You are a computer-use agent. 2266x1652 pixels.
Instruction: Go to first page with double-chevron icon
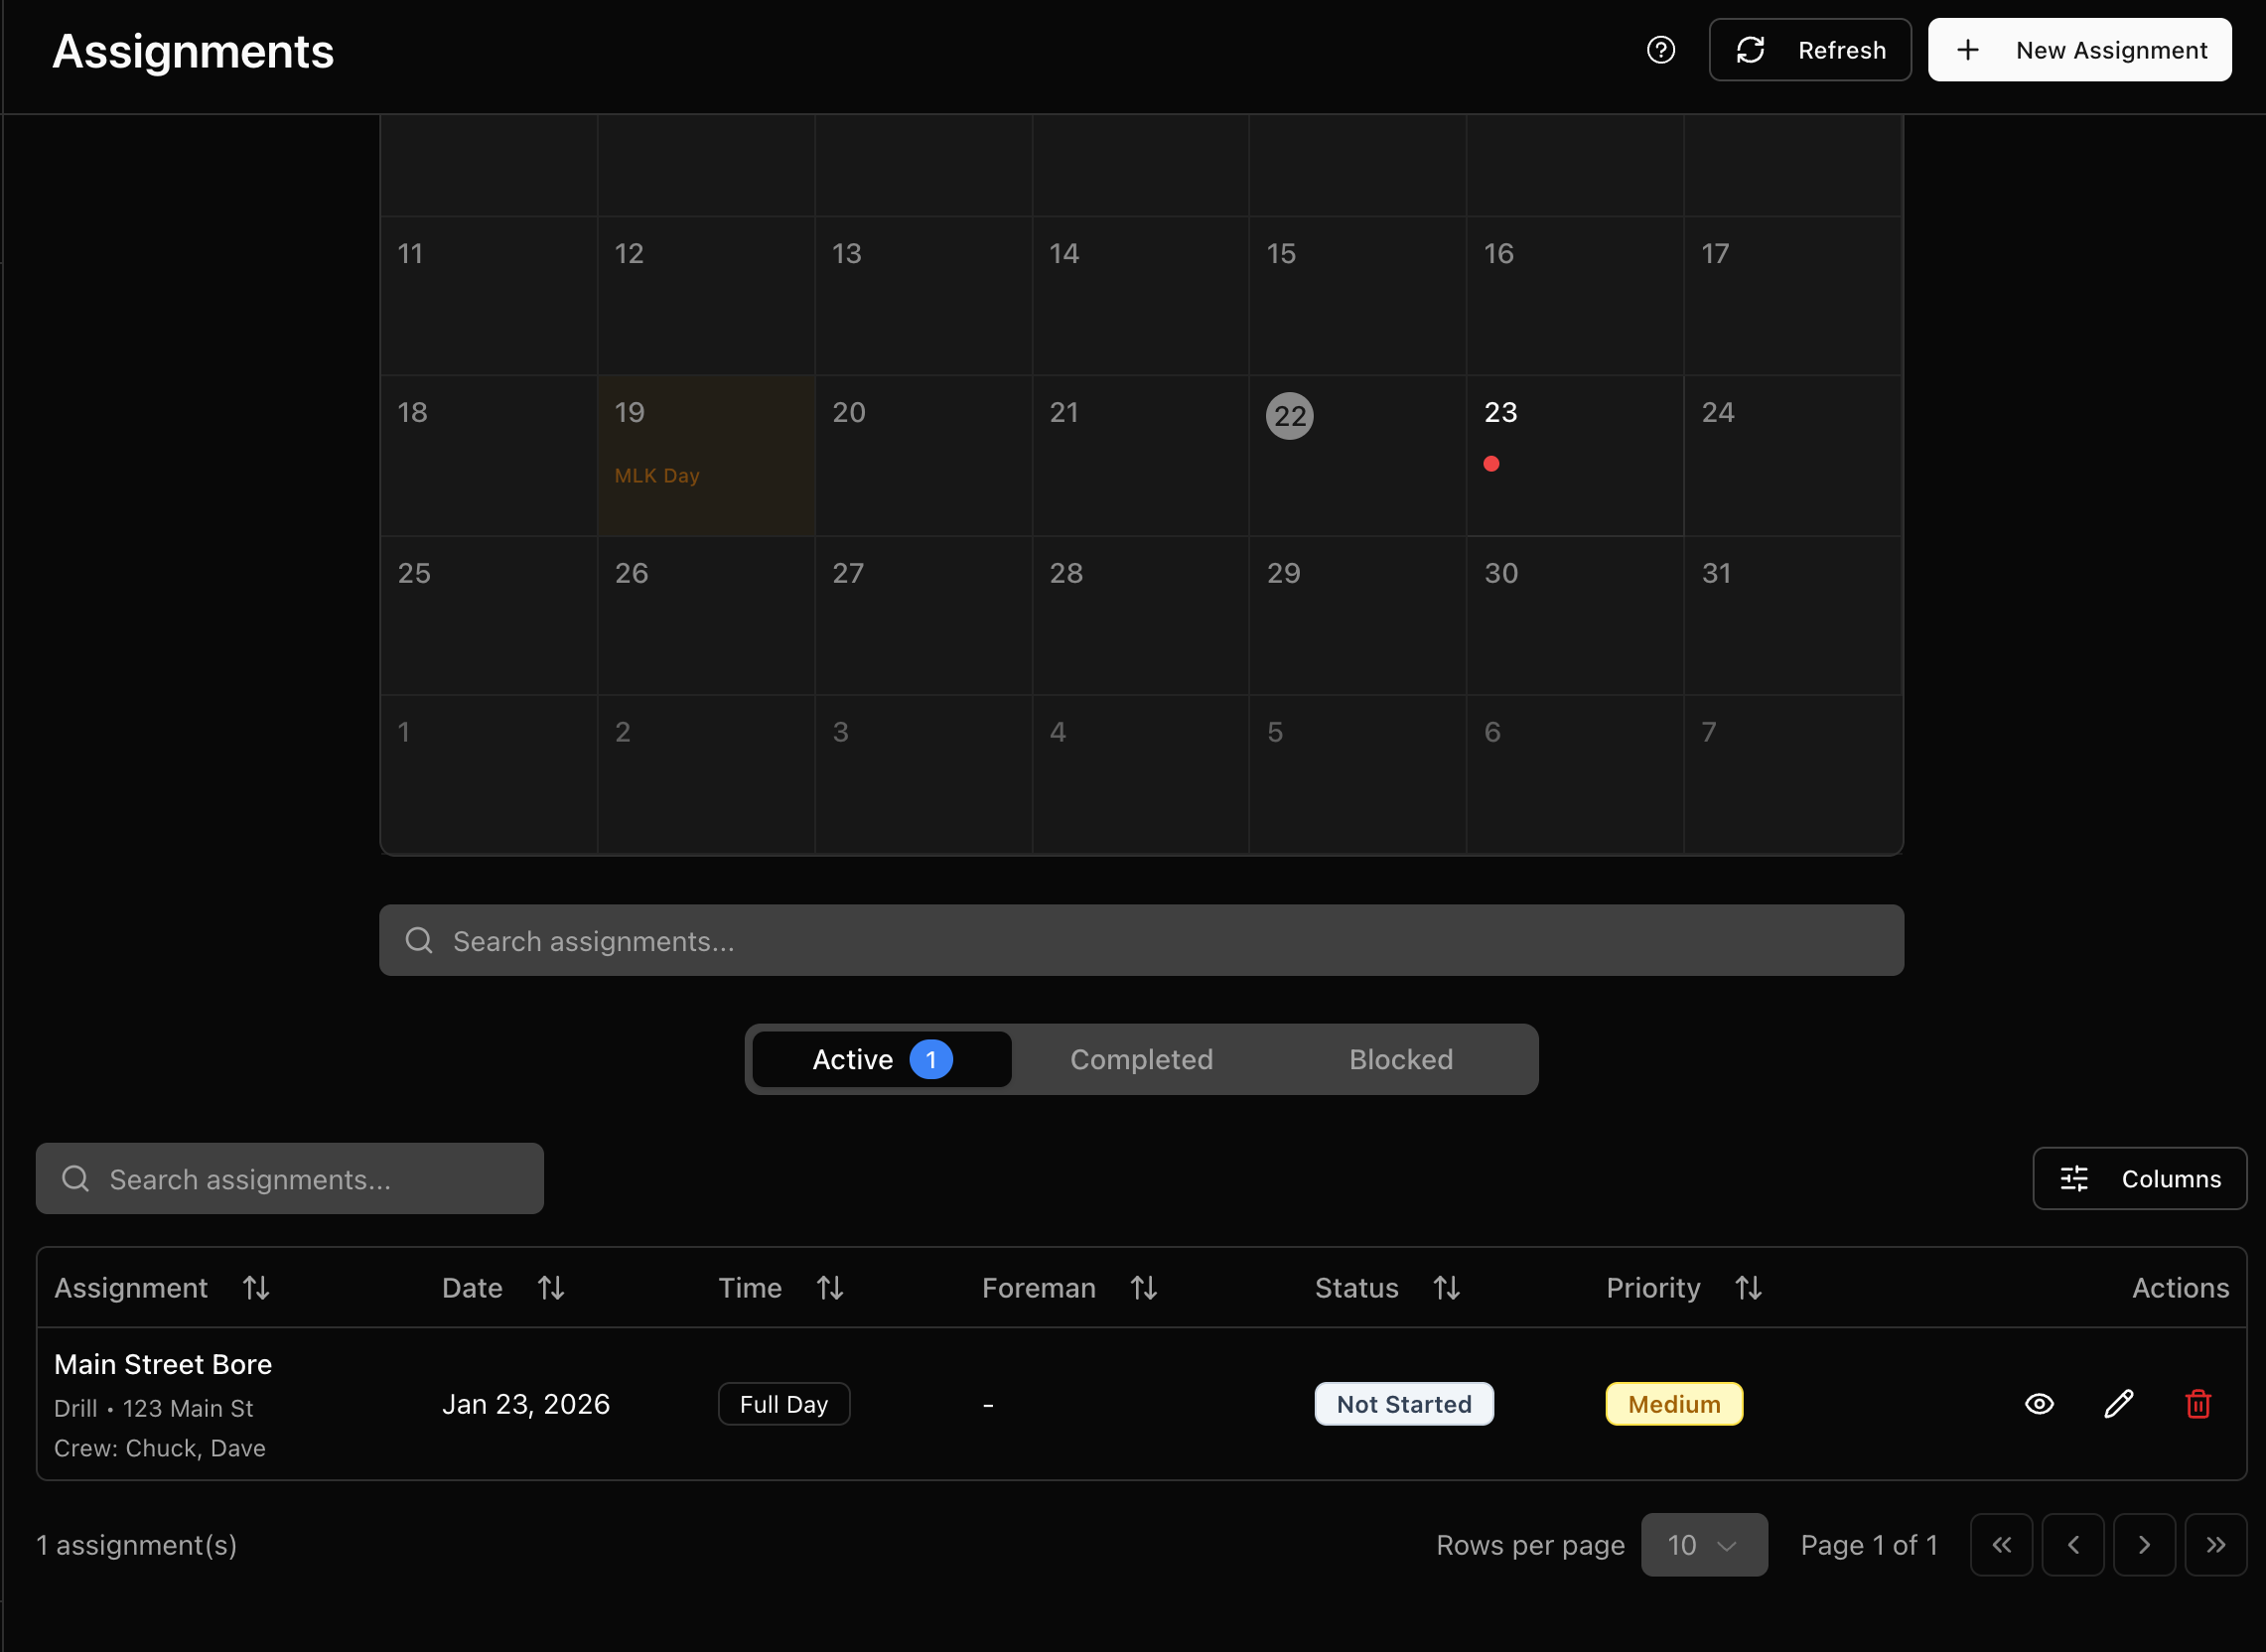pyautogui.click(x=2001, y=1545)
